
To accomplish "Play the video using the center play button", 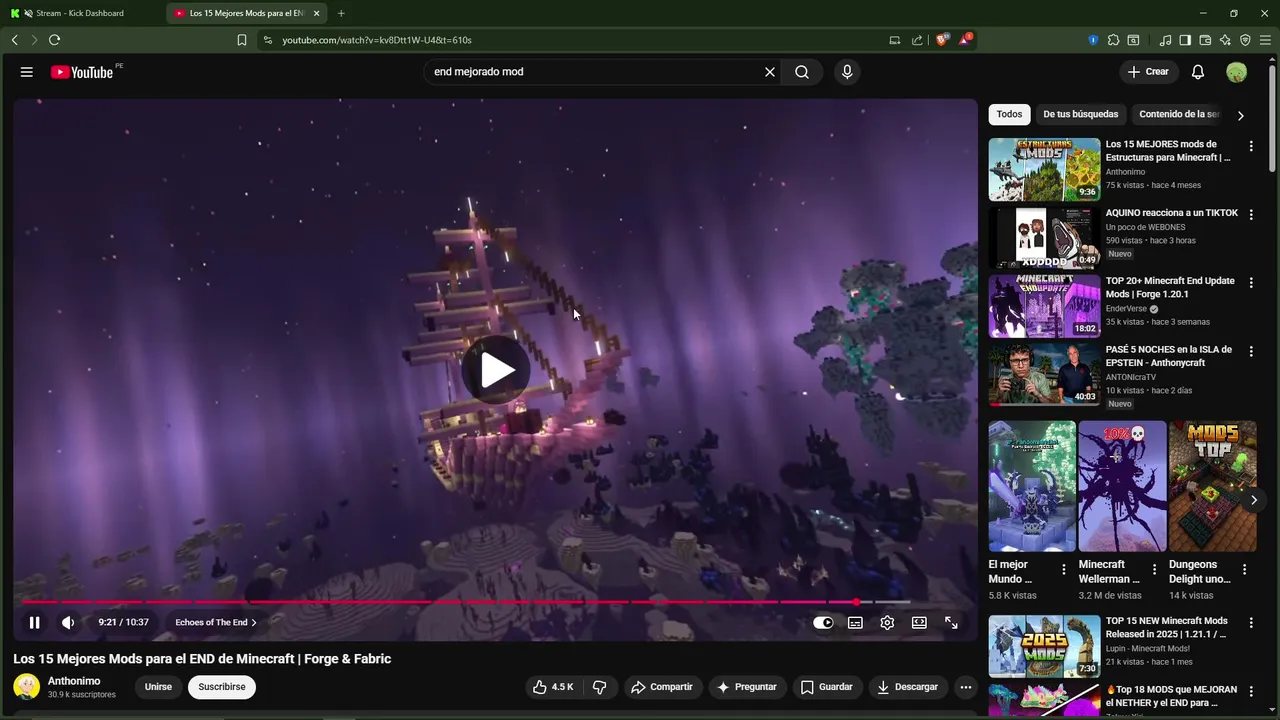I will click(497, 370).
